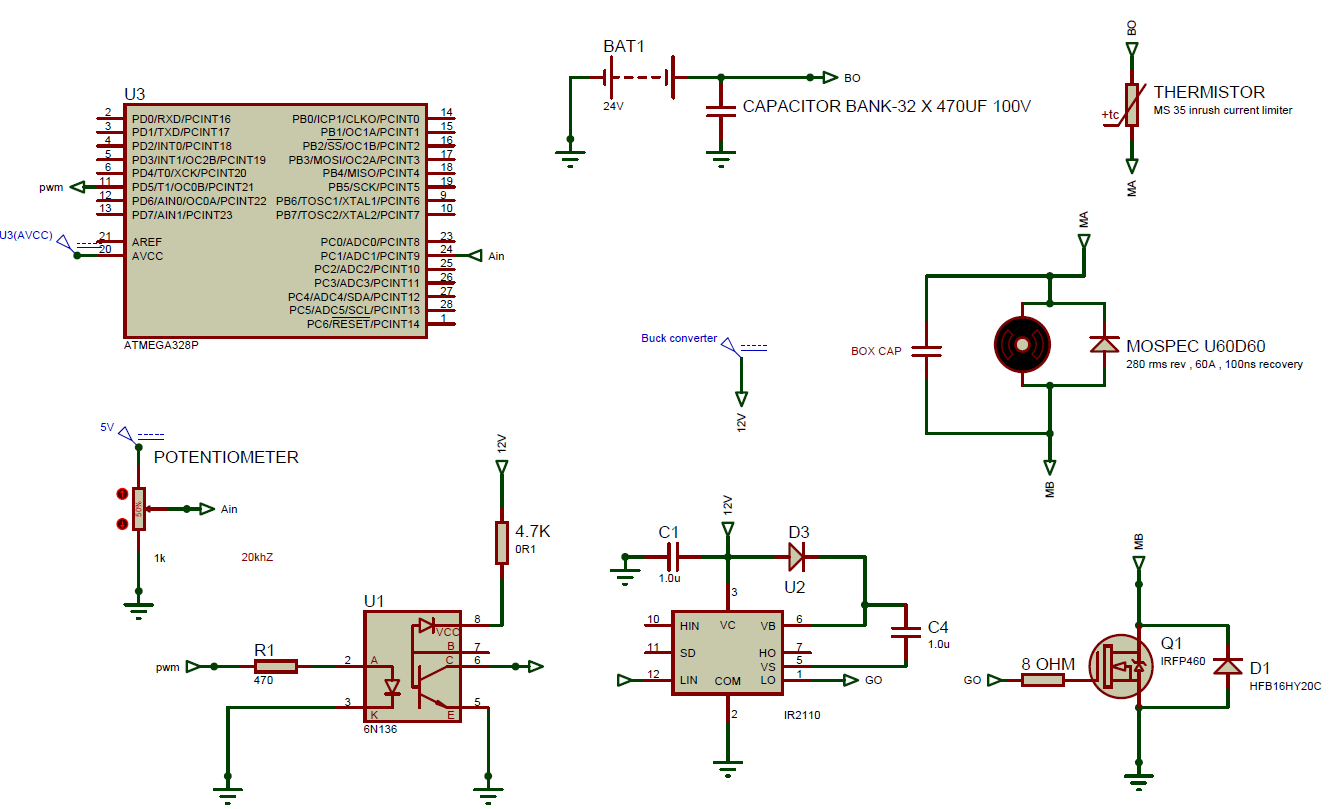Click the potentiometer resistor body

tap(138, 509)
